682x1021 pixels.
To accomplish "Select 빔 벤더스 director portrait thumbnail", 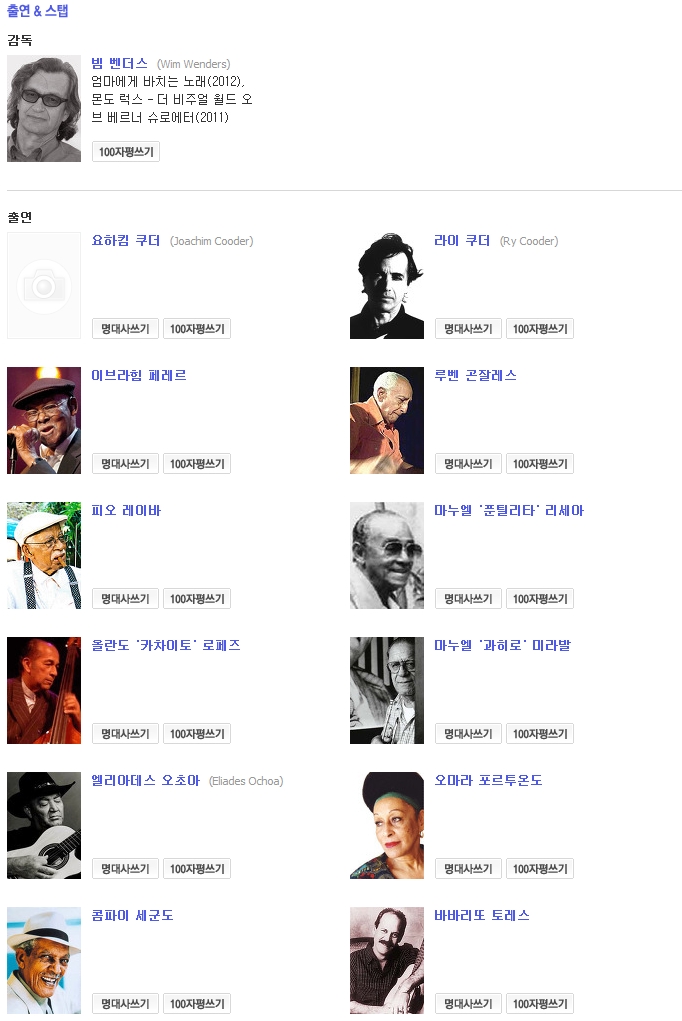I will pyautogui.click(x=44, y=108).
